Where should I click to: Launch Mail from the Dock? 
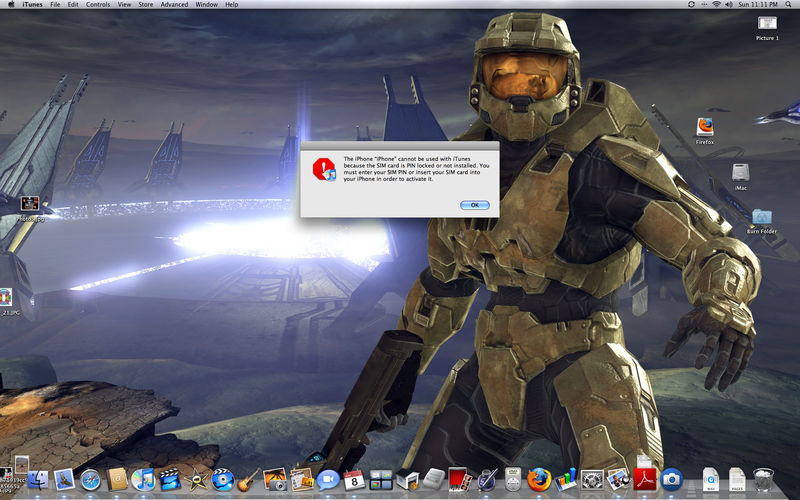pyautogui.click(x=64, y=480)
